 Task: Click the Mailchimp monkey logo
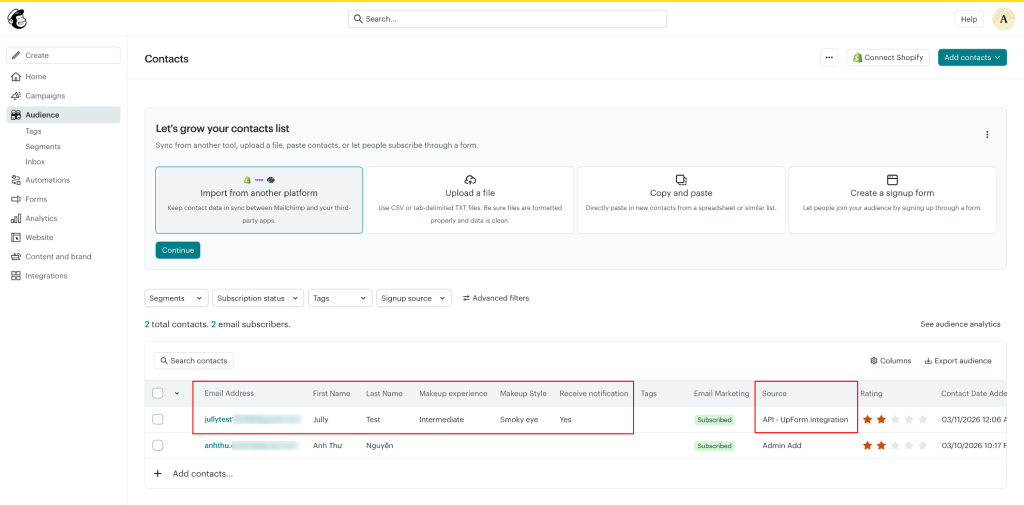pos(17,19)
